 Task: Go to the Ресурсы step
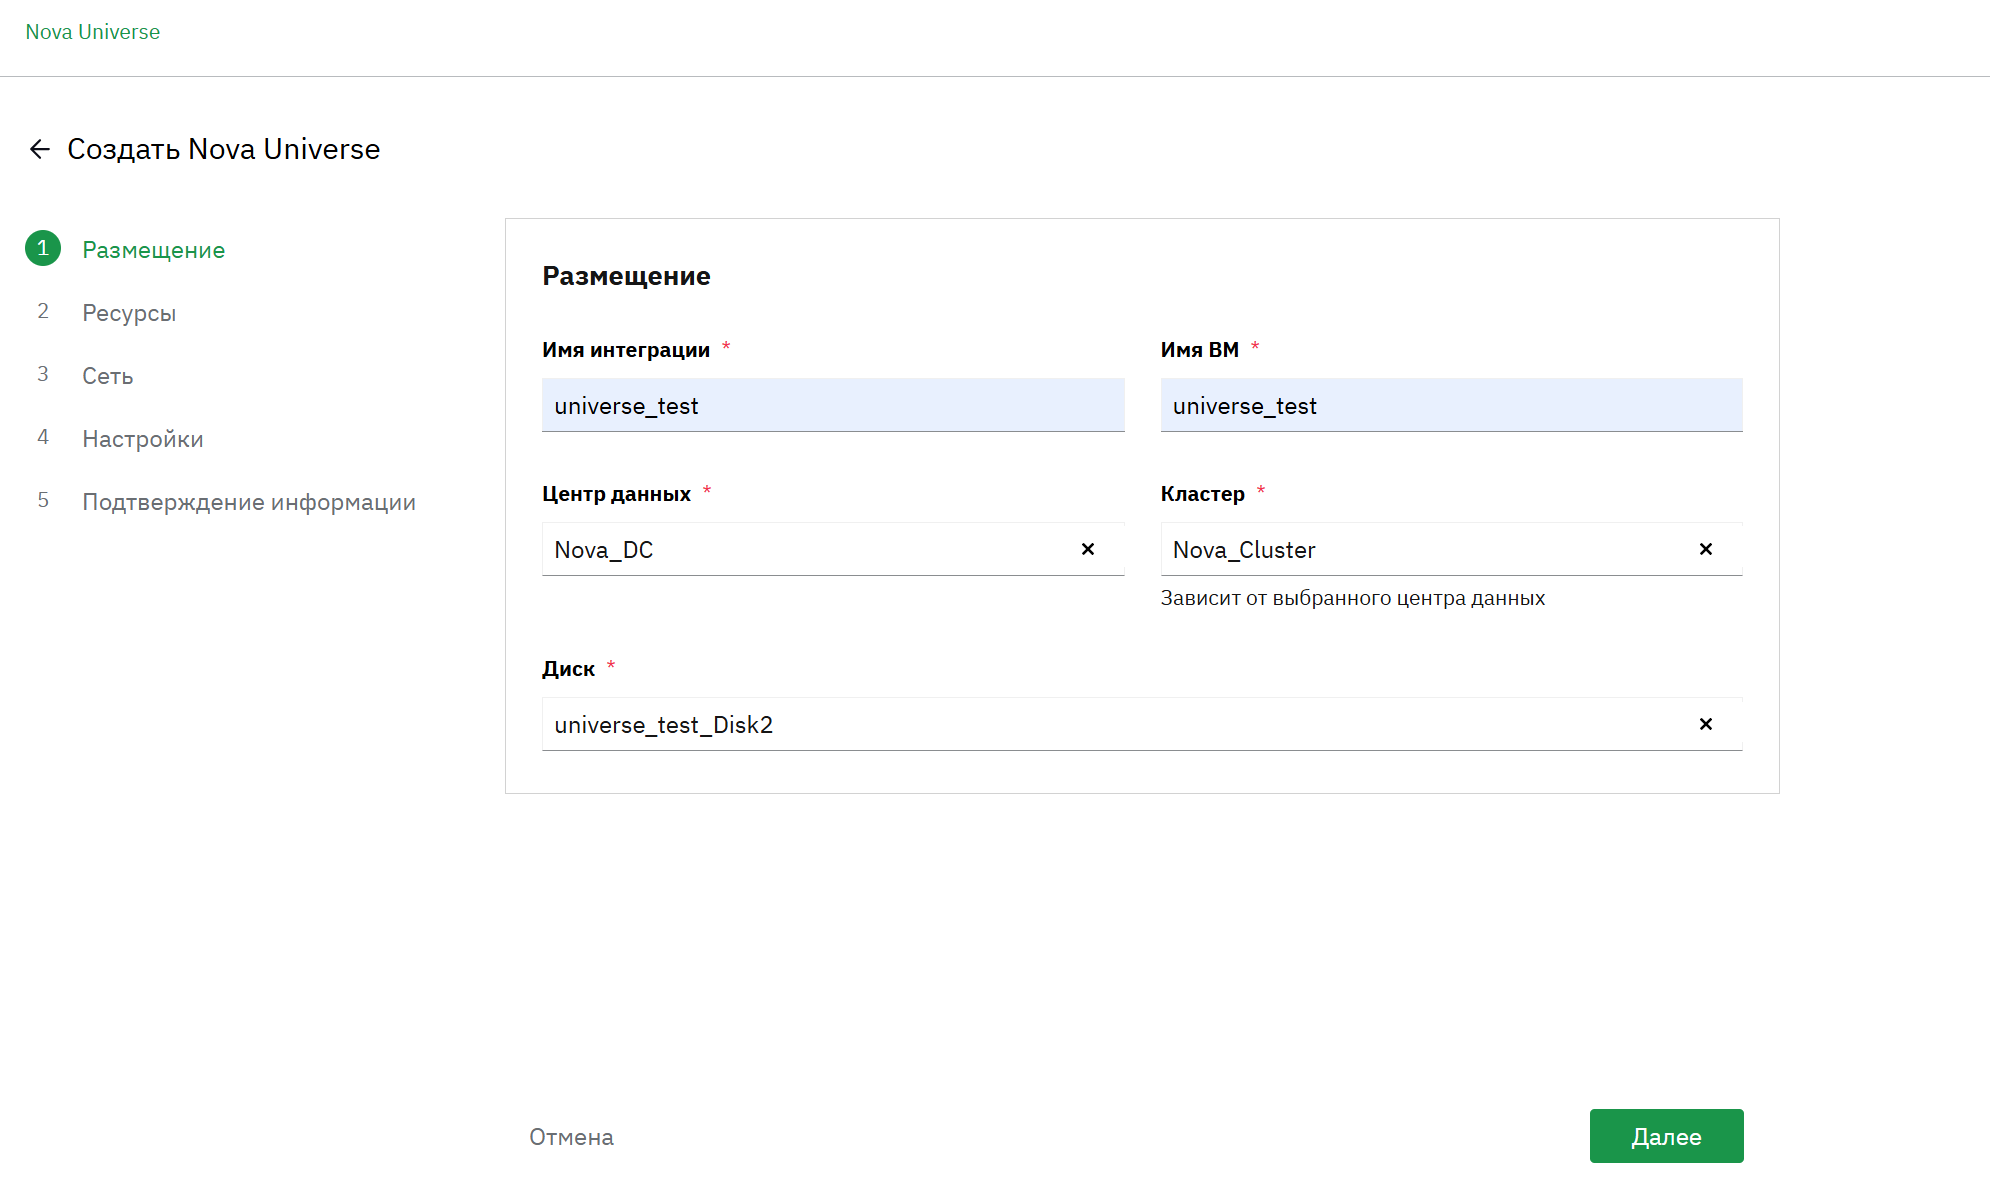(129, 313)
